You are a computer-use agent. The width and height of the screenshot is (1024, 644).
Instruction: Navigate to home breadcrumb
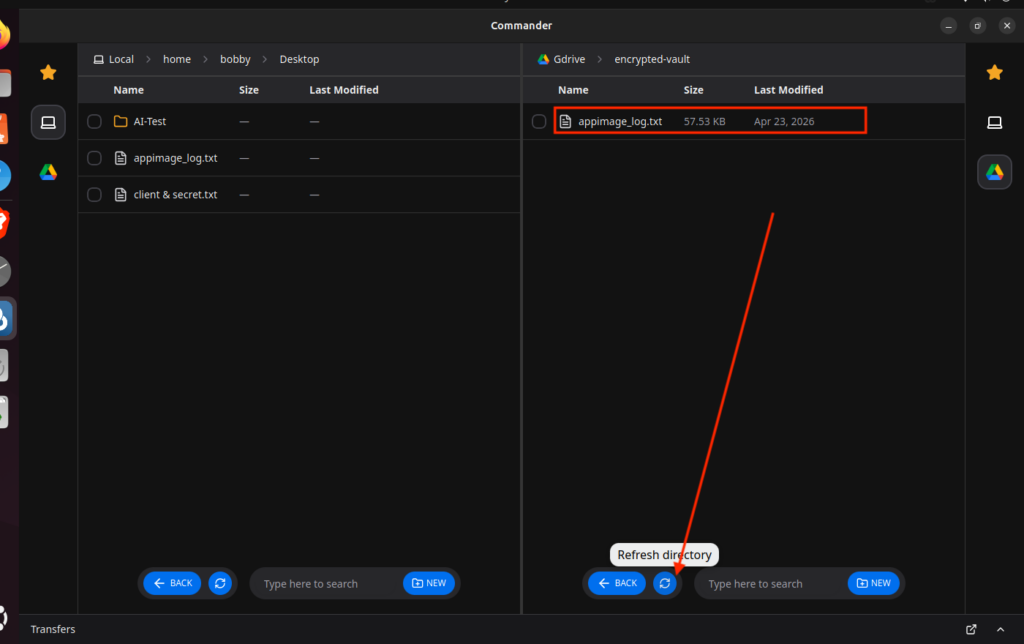(177, 59)
